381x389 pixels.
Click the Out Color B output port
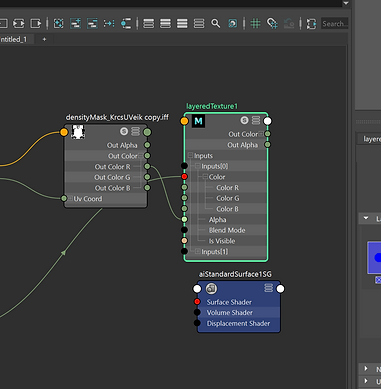coord(147,188)
